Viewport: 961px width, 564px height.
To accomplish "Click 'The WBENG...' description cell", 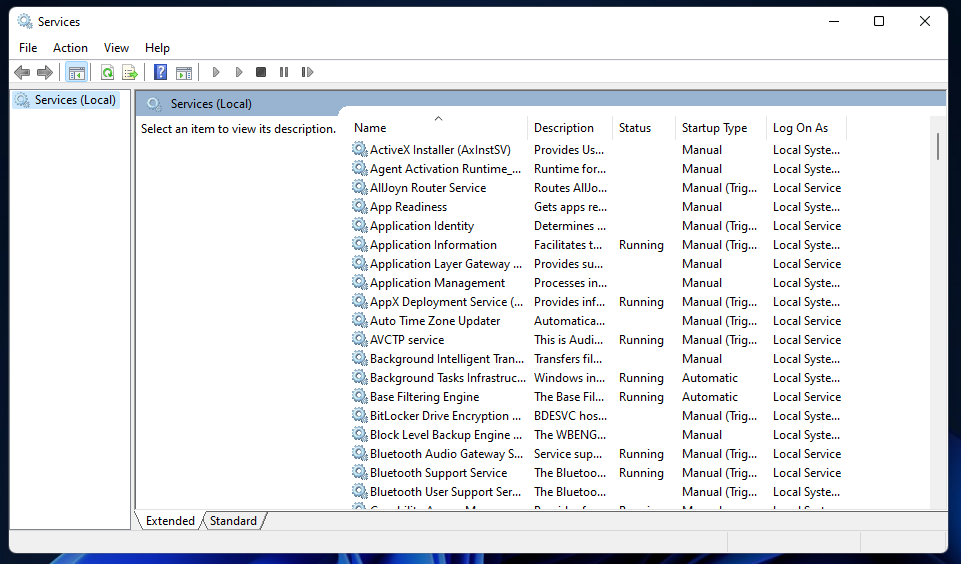I will coord(569,435).
